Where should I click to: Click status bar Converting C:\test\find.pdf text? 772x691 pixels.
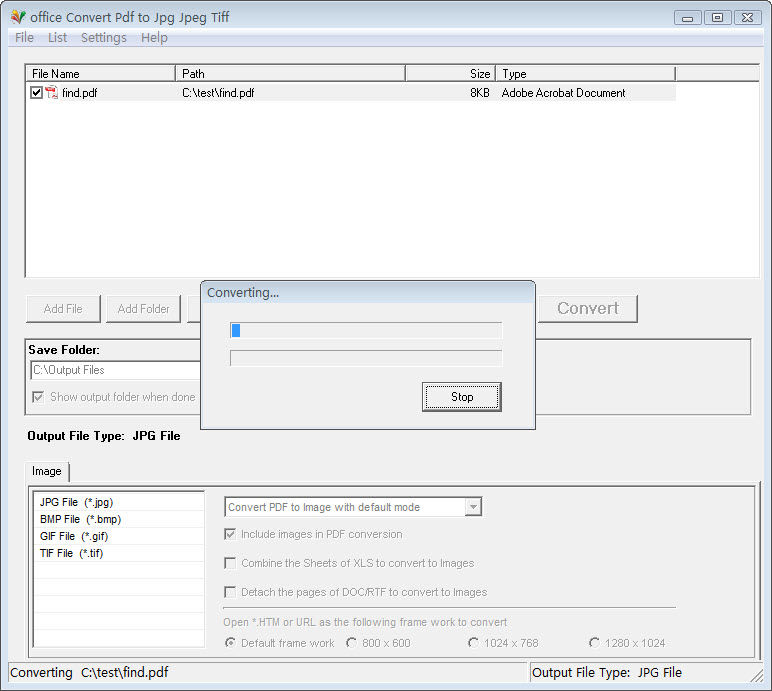pos(89,672)
